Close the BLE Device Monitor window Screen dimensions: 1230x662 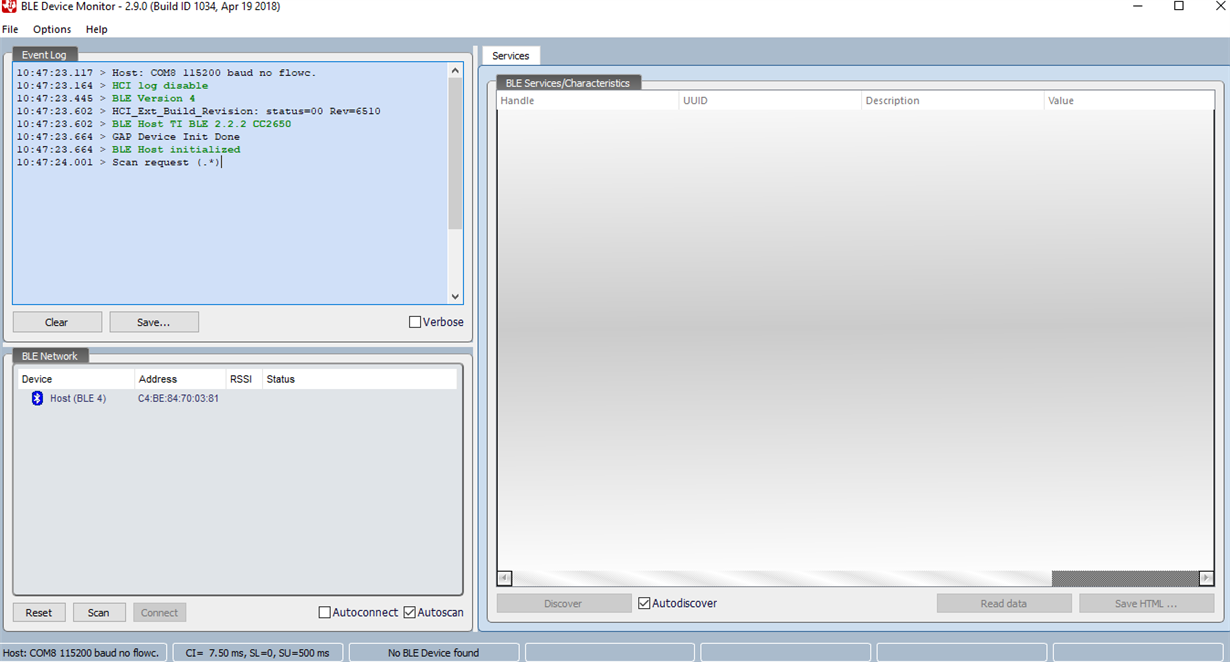1219,7
